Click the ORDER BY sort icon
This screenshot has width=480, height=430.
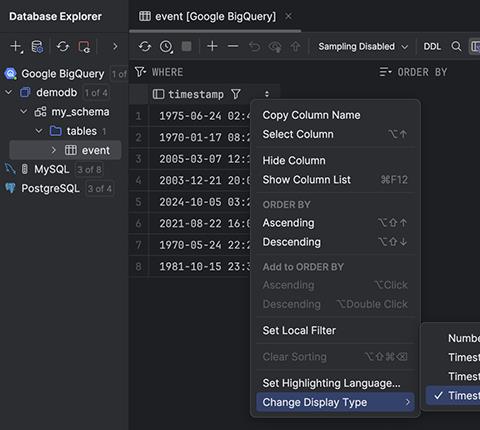[385, 72]
